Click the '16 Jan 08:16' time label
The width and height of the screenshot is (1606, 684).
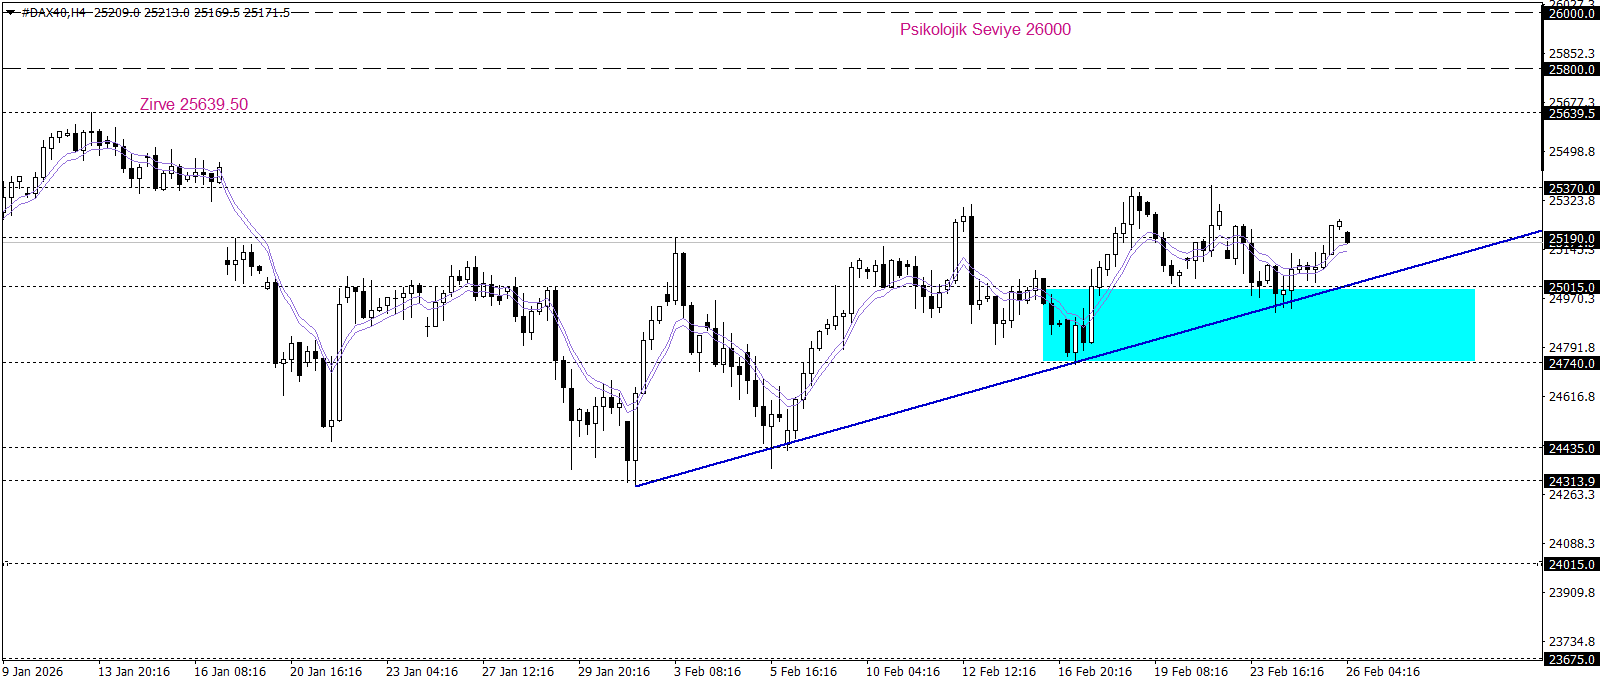pos(230,672)
